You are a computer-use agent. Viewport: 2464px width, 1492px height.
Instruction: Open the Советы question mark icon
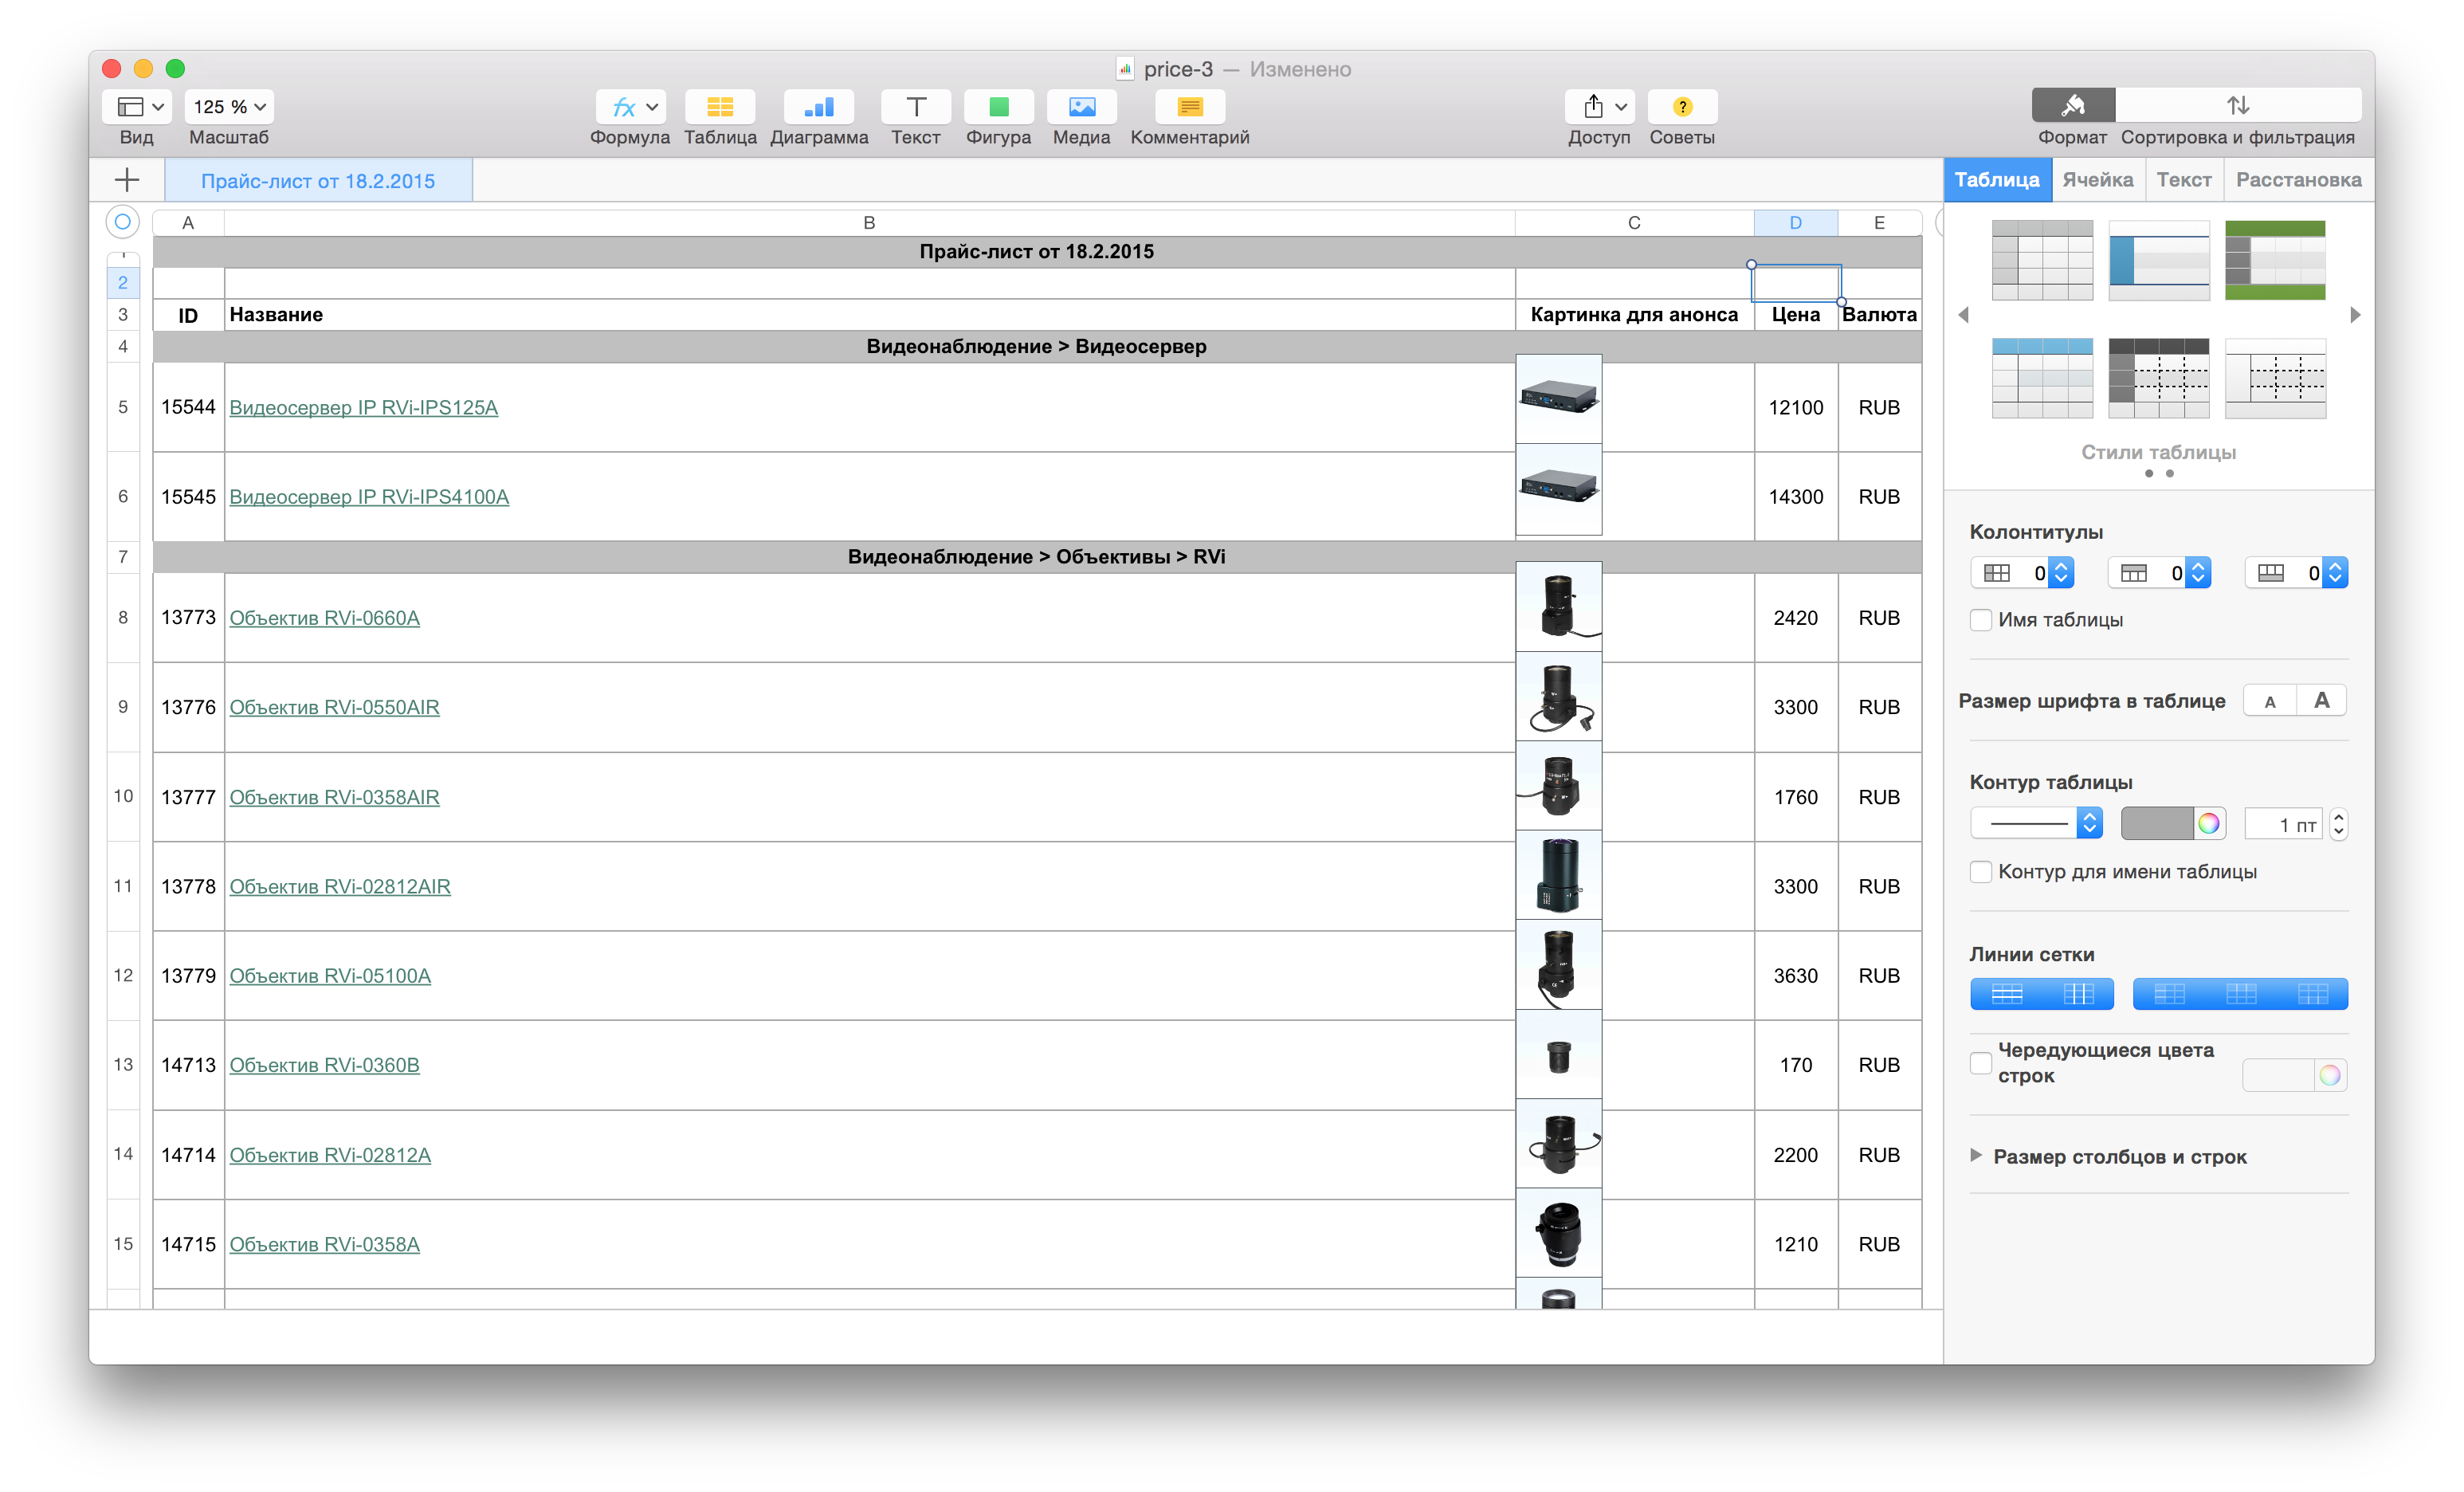coord(1682,107)
